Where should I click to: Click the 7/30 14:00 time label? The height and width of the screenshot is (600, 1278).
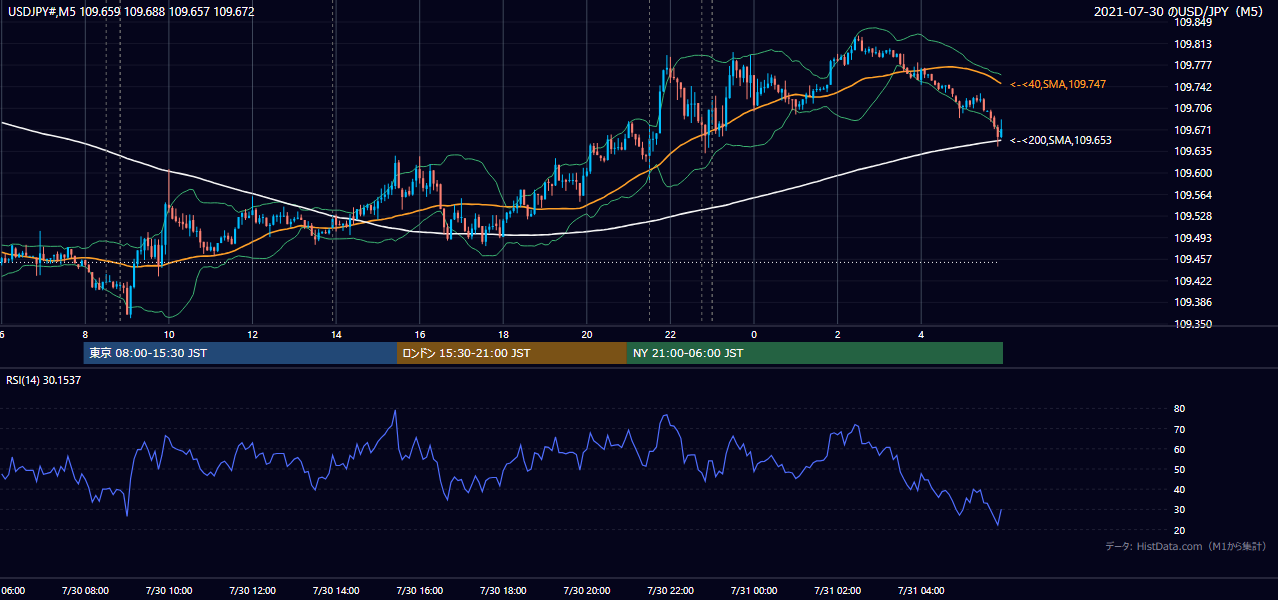point(336,591)
